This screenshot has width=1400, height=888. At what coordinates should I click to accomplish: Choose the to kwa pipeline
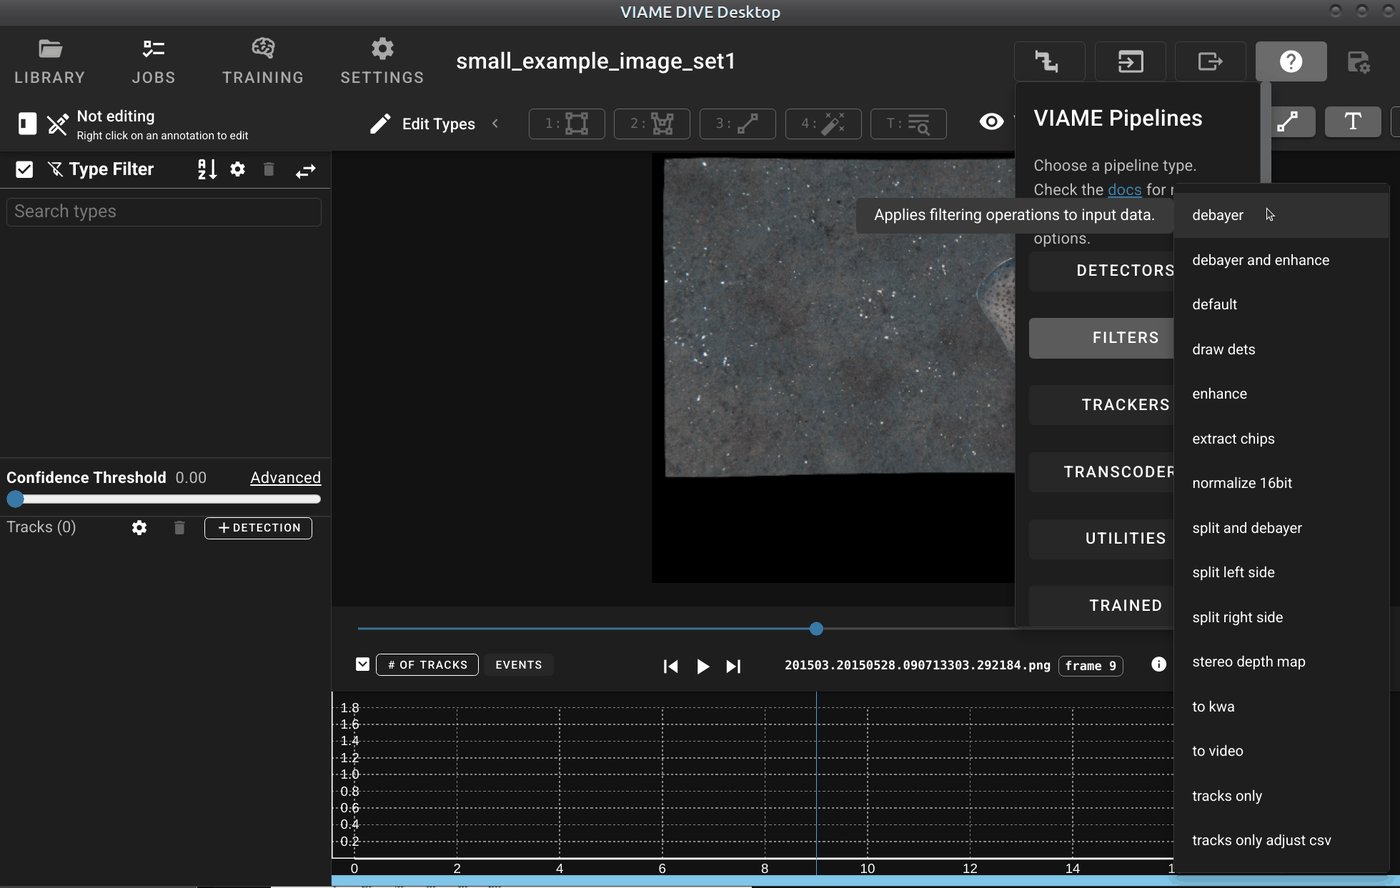pyautogui.click(x=1281, y=706)
